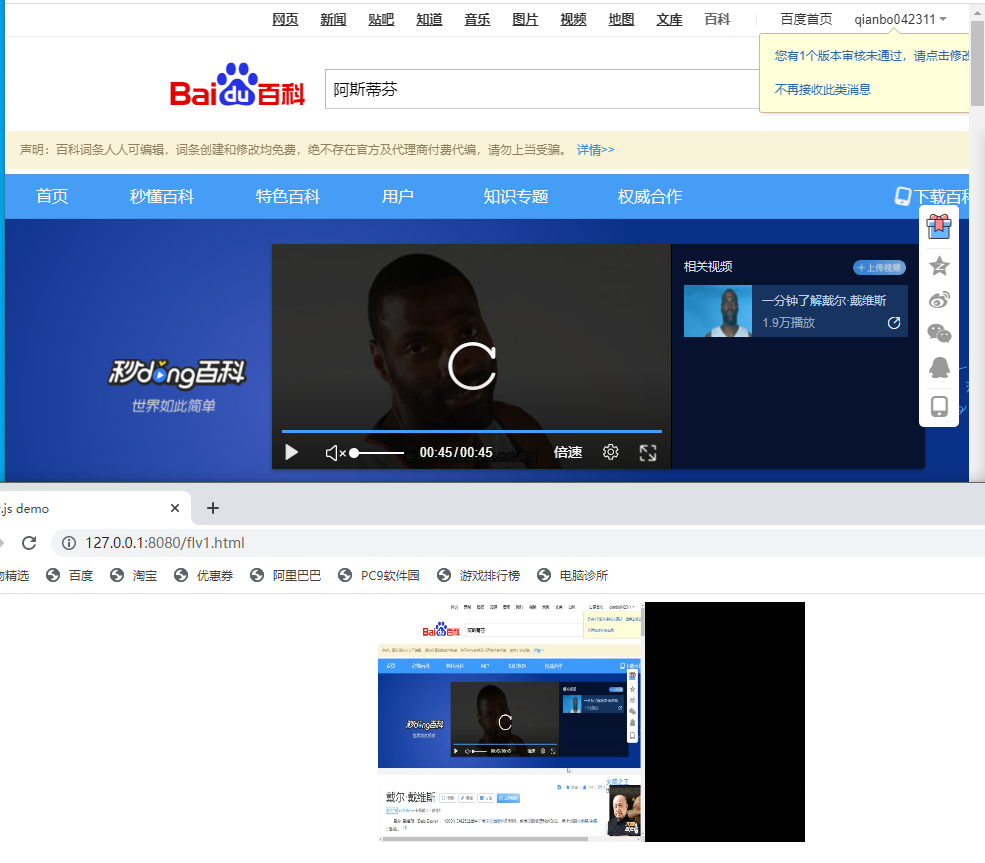Share to Weibo sidebar icon
Viewport: 985px width, 863px height.
(x=939, y=300)
